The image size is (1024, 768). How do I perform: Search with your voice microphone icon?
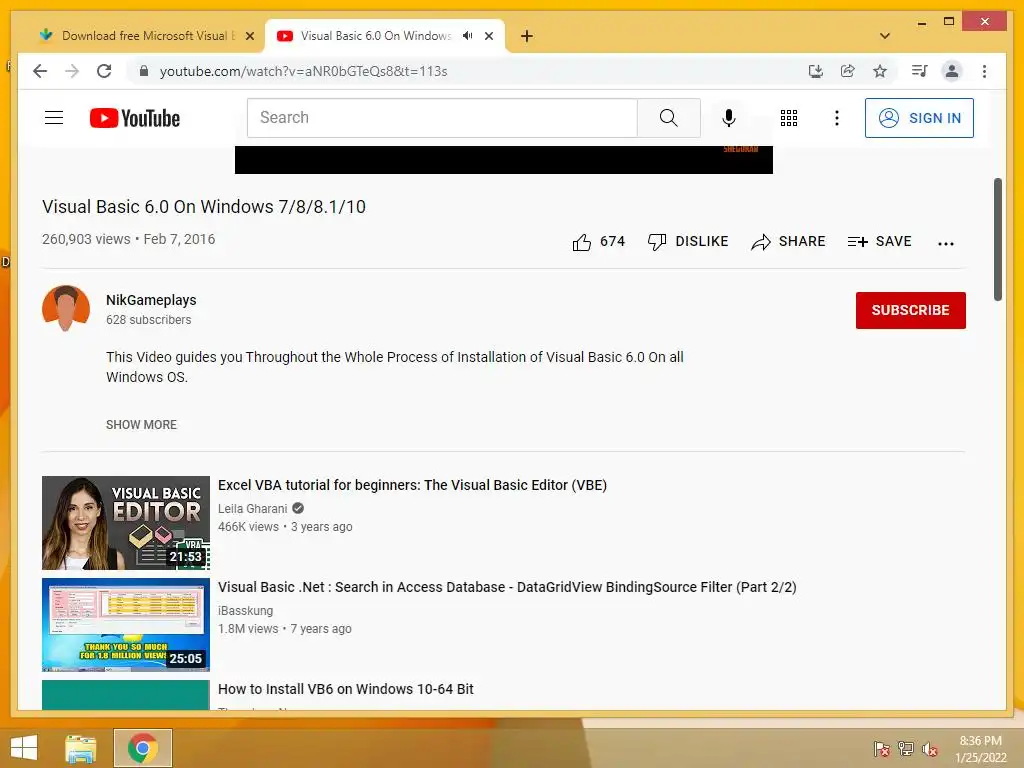pyautogui.click(x=729, y=118)
